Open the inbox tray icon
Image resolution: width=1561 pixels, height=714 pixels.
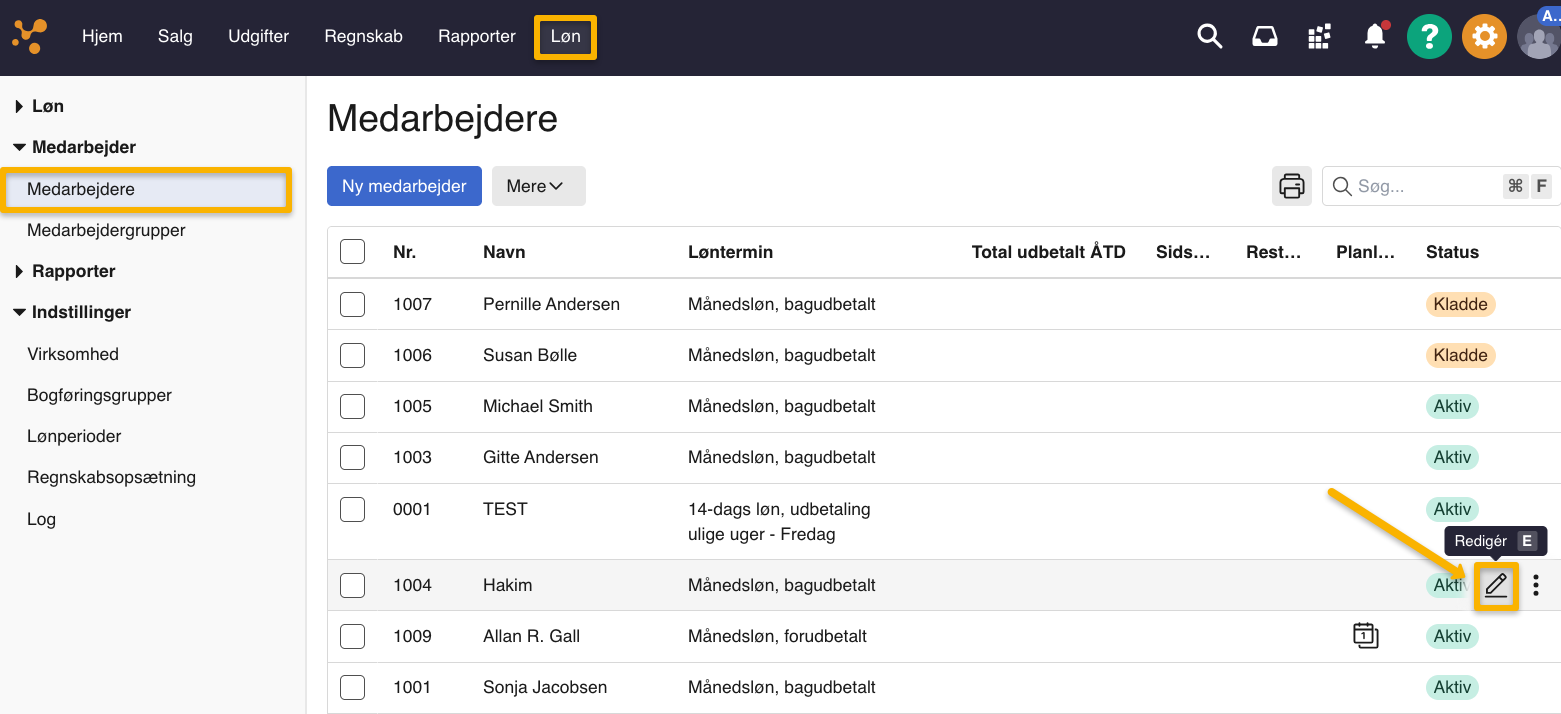coord(1265,37)
